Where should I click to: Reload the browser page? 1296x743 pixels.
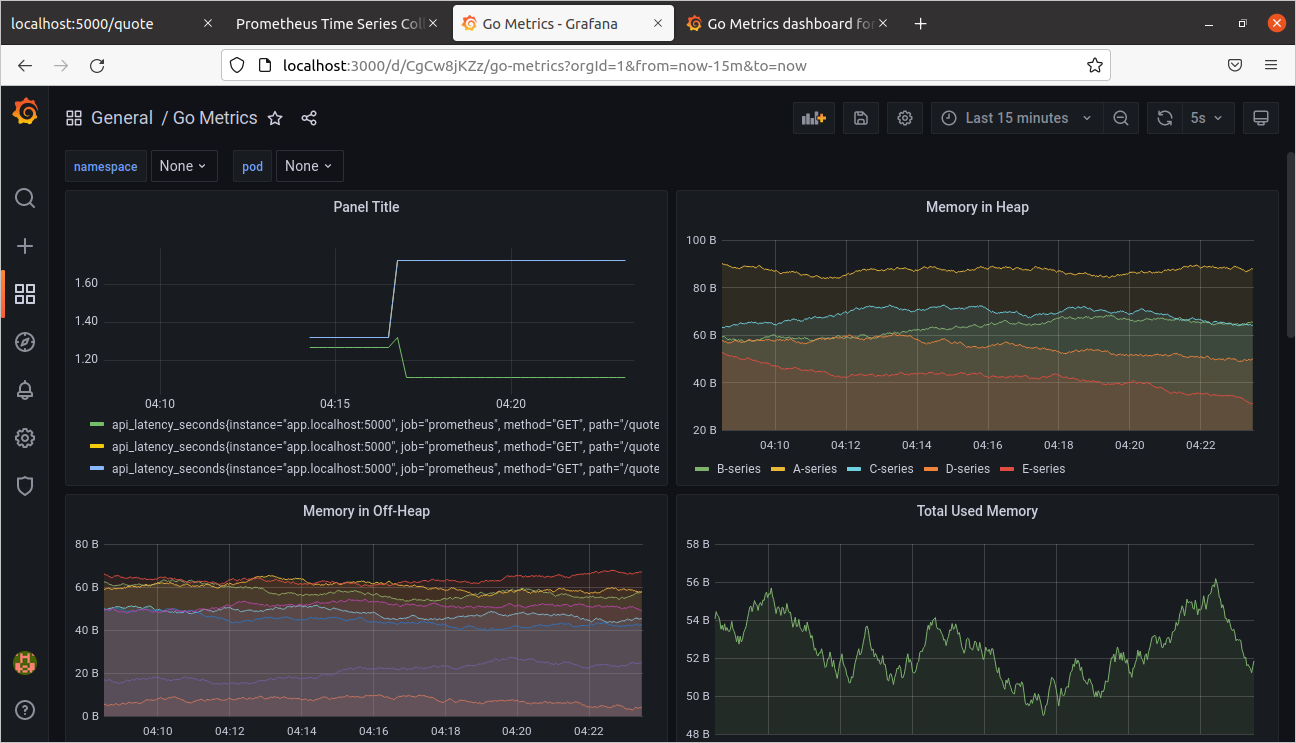(x=97, y=65)
